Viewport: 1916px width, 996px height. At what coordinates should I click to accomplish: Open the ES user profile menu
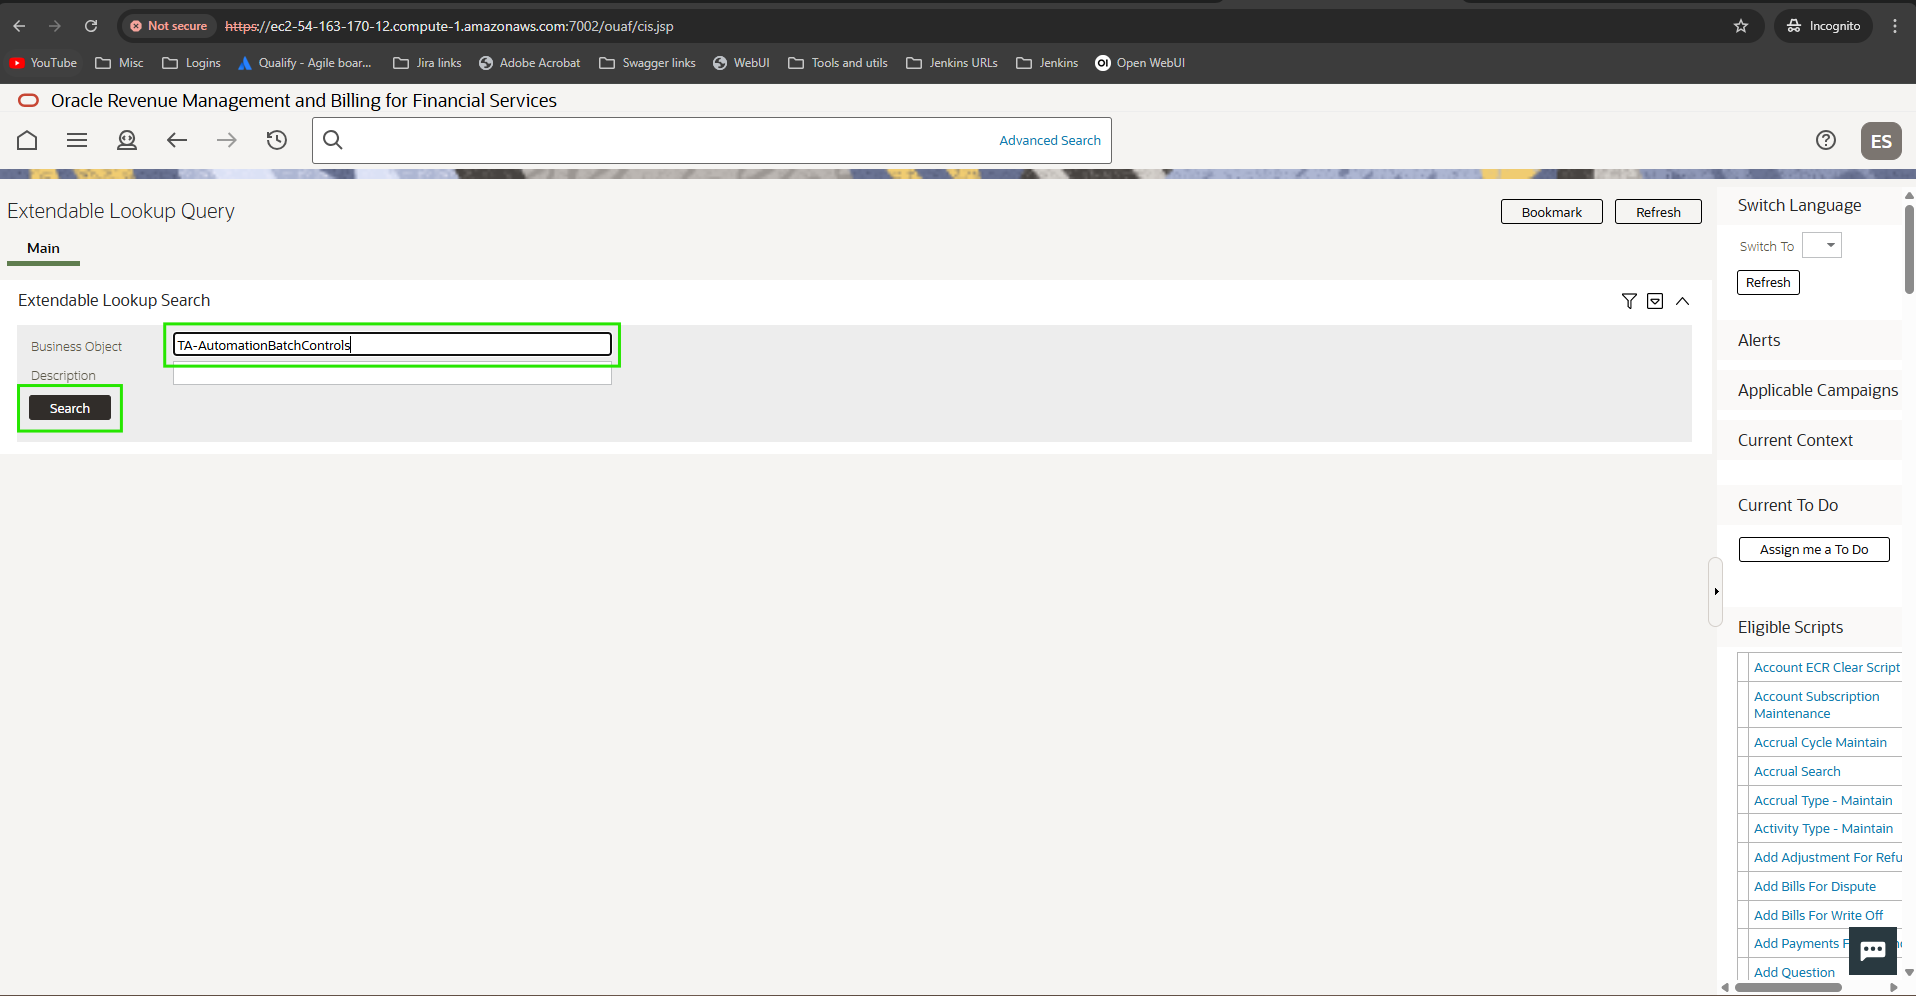click(1880, 141)
